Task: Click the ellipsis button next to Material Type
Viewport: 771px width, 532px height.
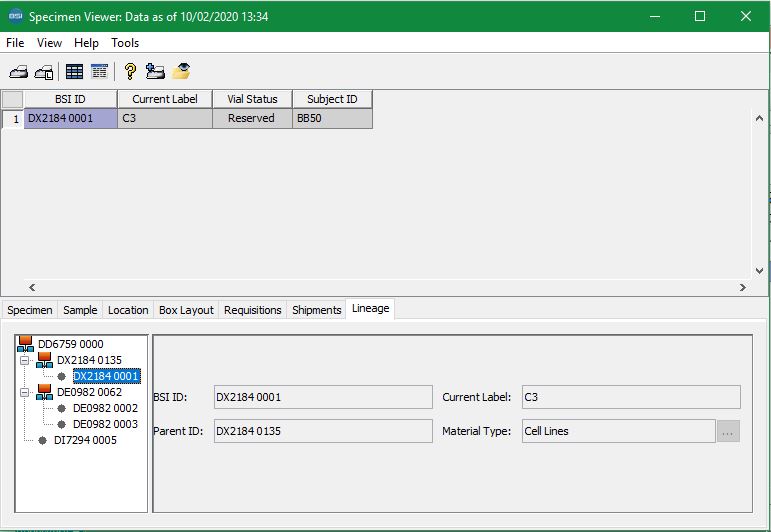Action: (728, 431)
